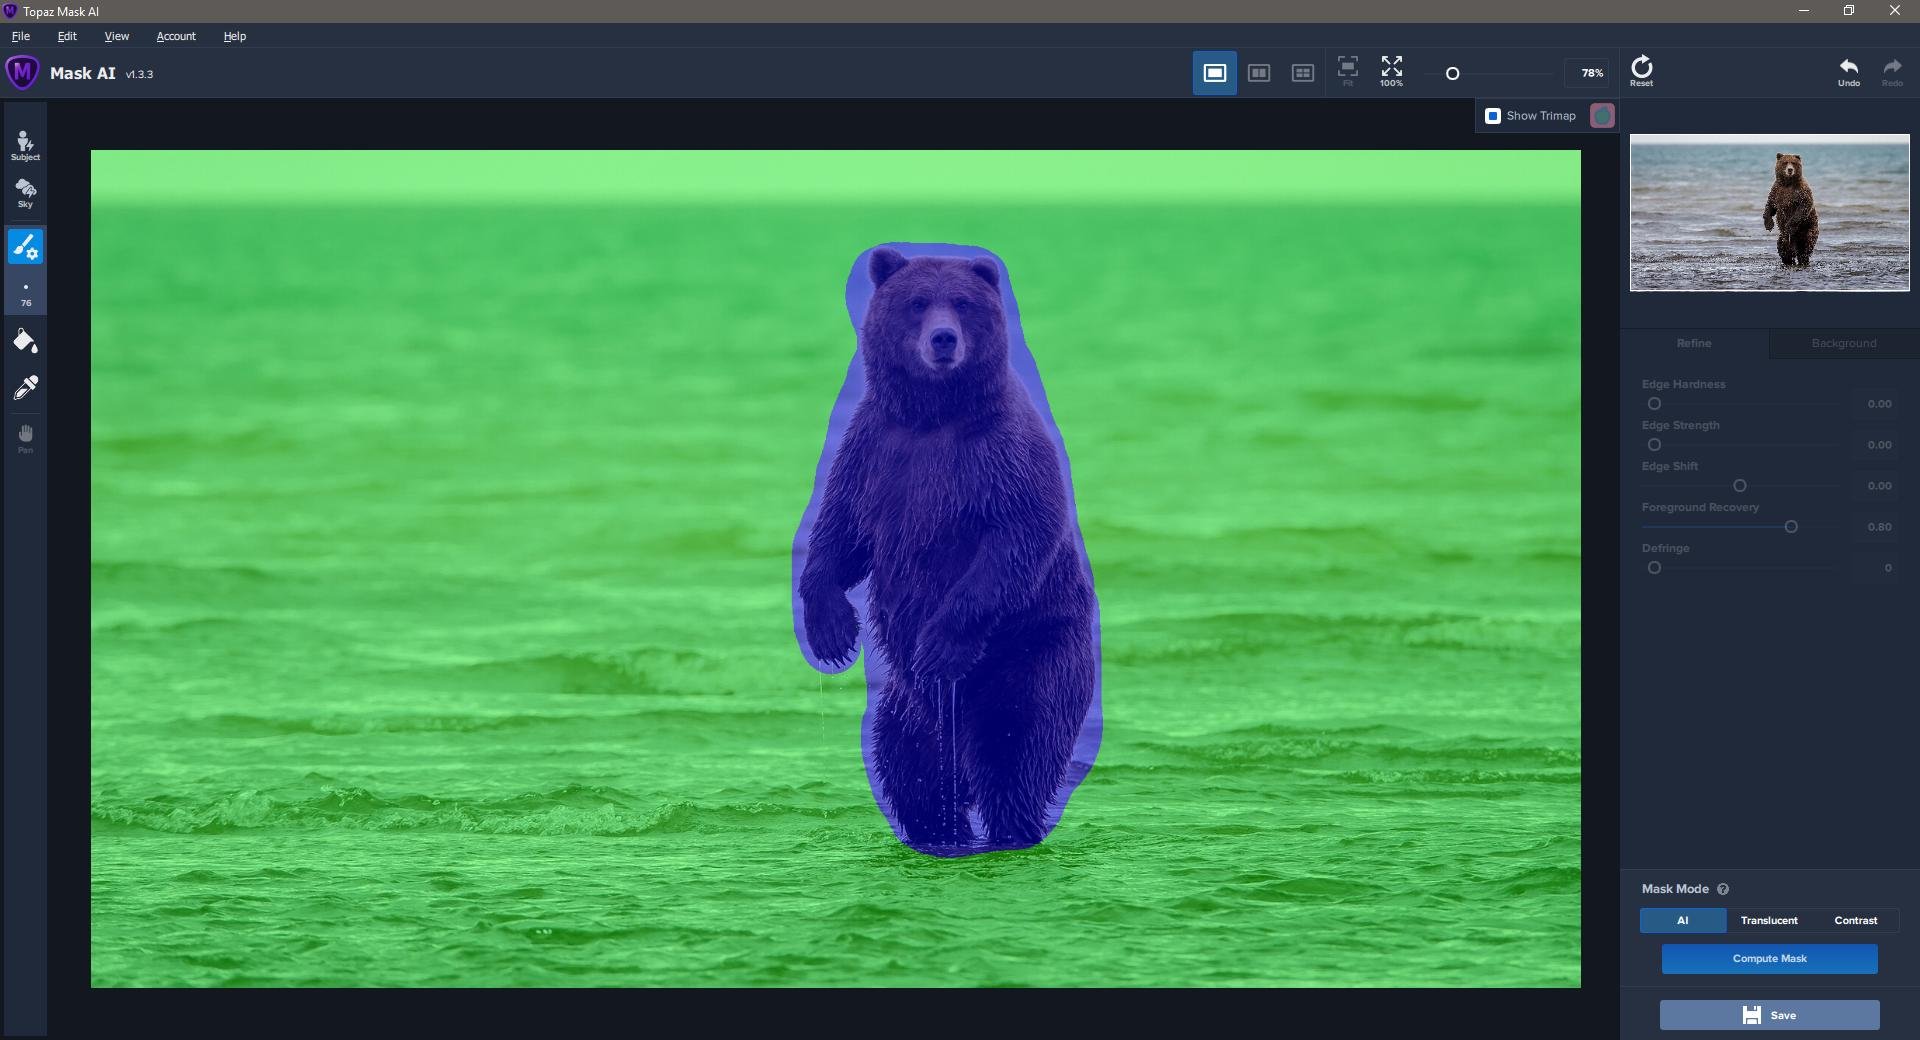The height and width of the screenshot is (1040, 1920).
Task: Select the Subject auto-detect tool
Action: (x=25, y=145)
